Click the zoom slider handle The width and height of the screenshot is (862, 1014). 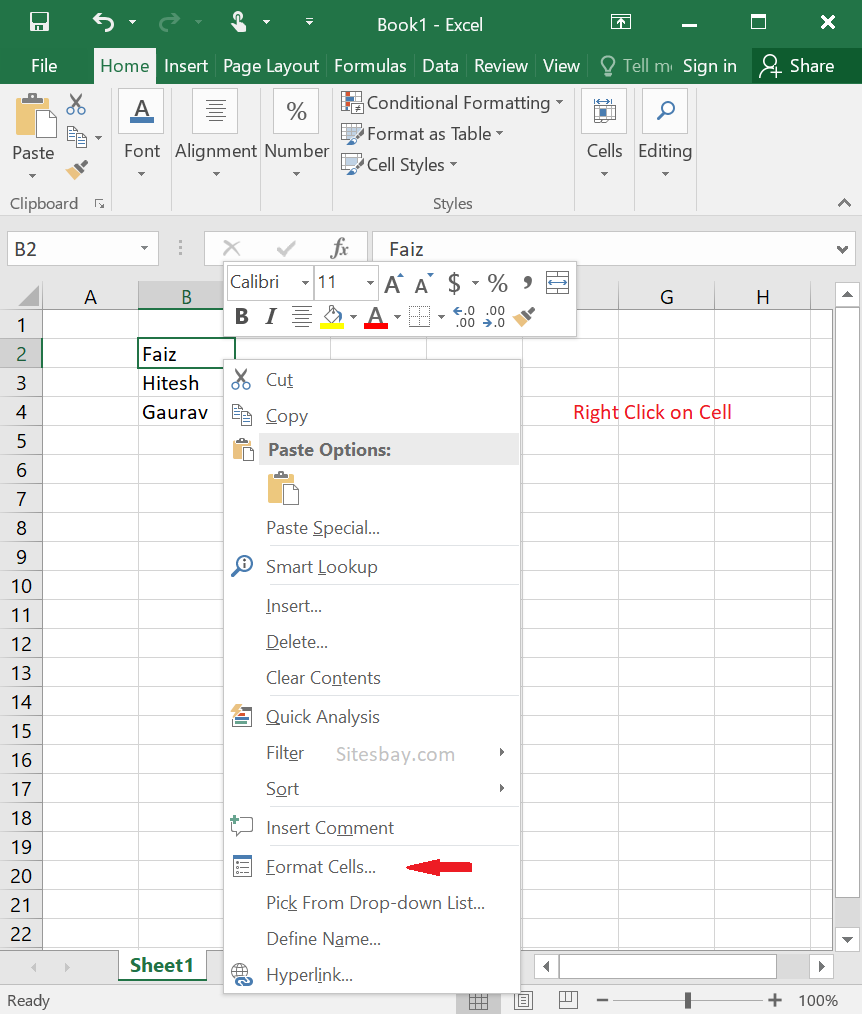[x=687, y=1000]
